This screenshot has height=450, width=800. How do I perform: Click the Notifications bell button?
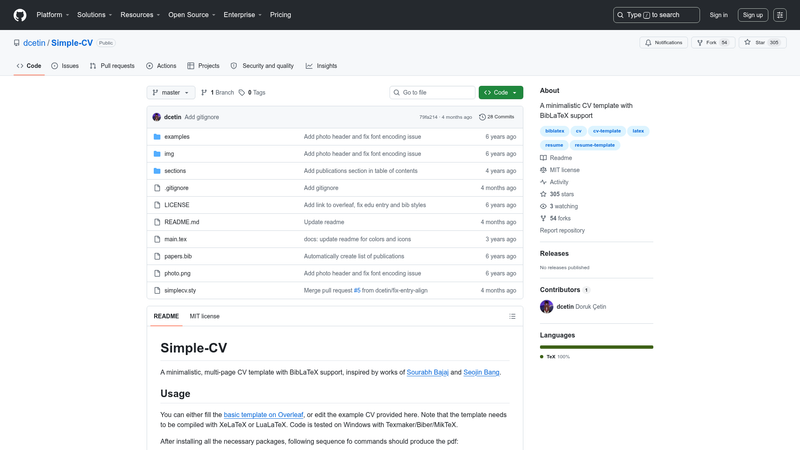pyautogui.click(x=663, y=43)
